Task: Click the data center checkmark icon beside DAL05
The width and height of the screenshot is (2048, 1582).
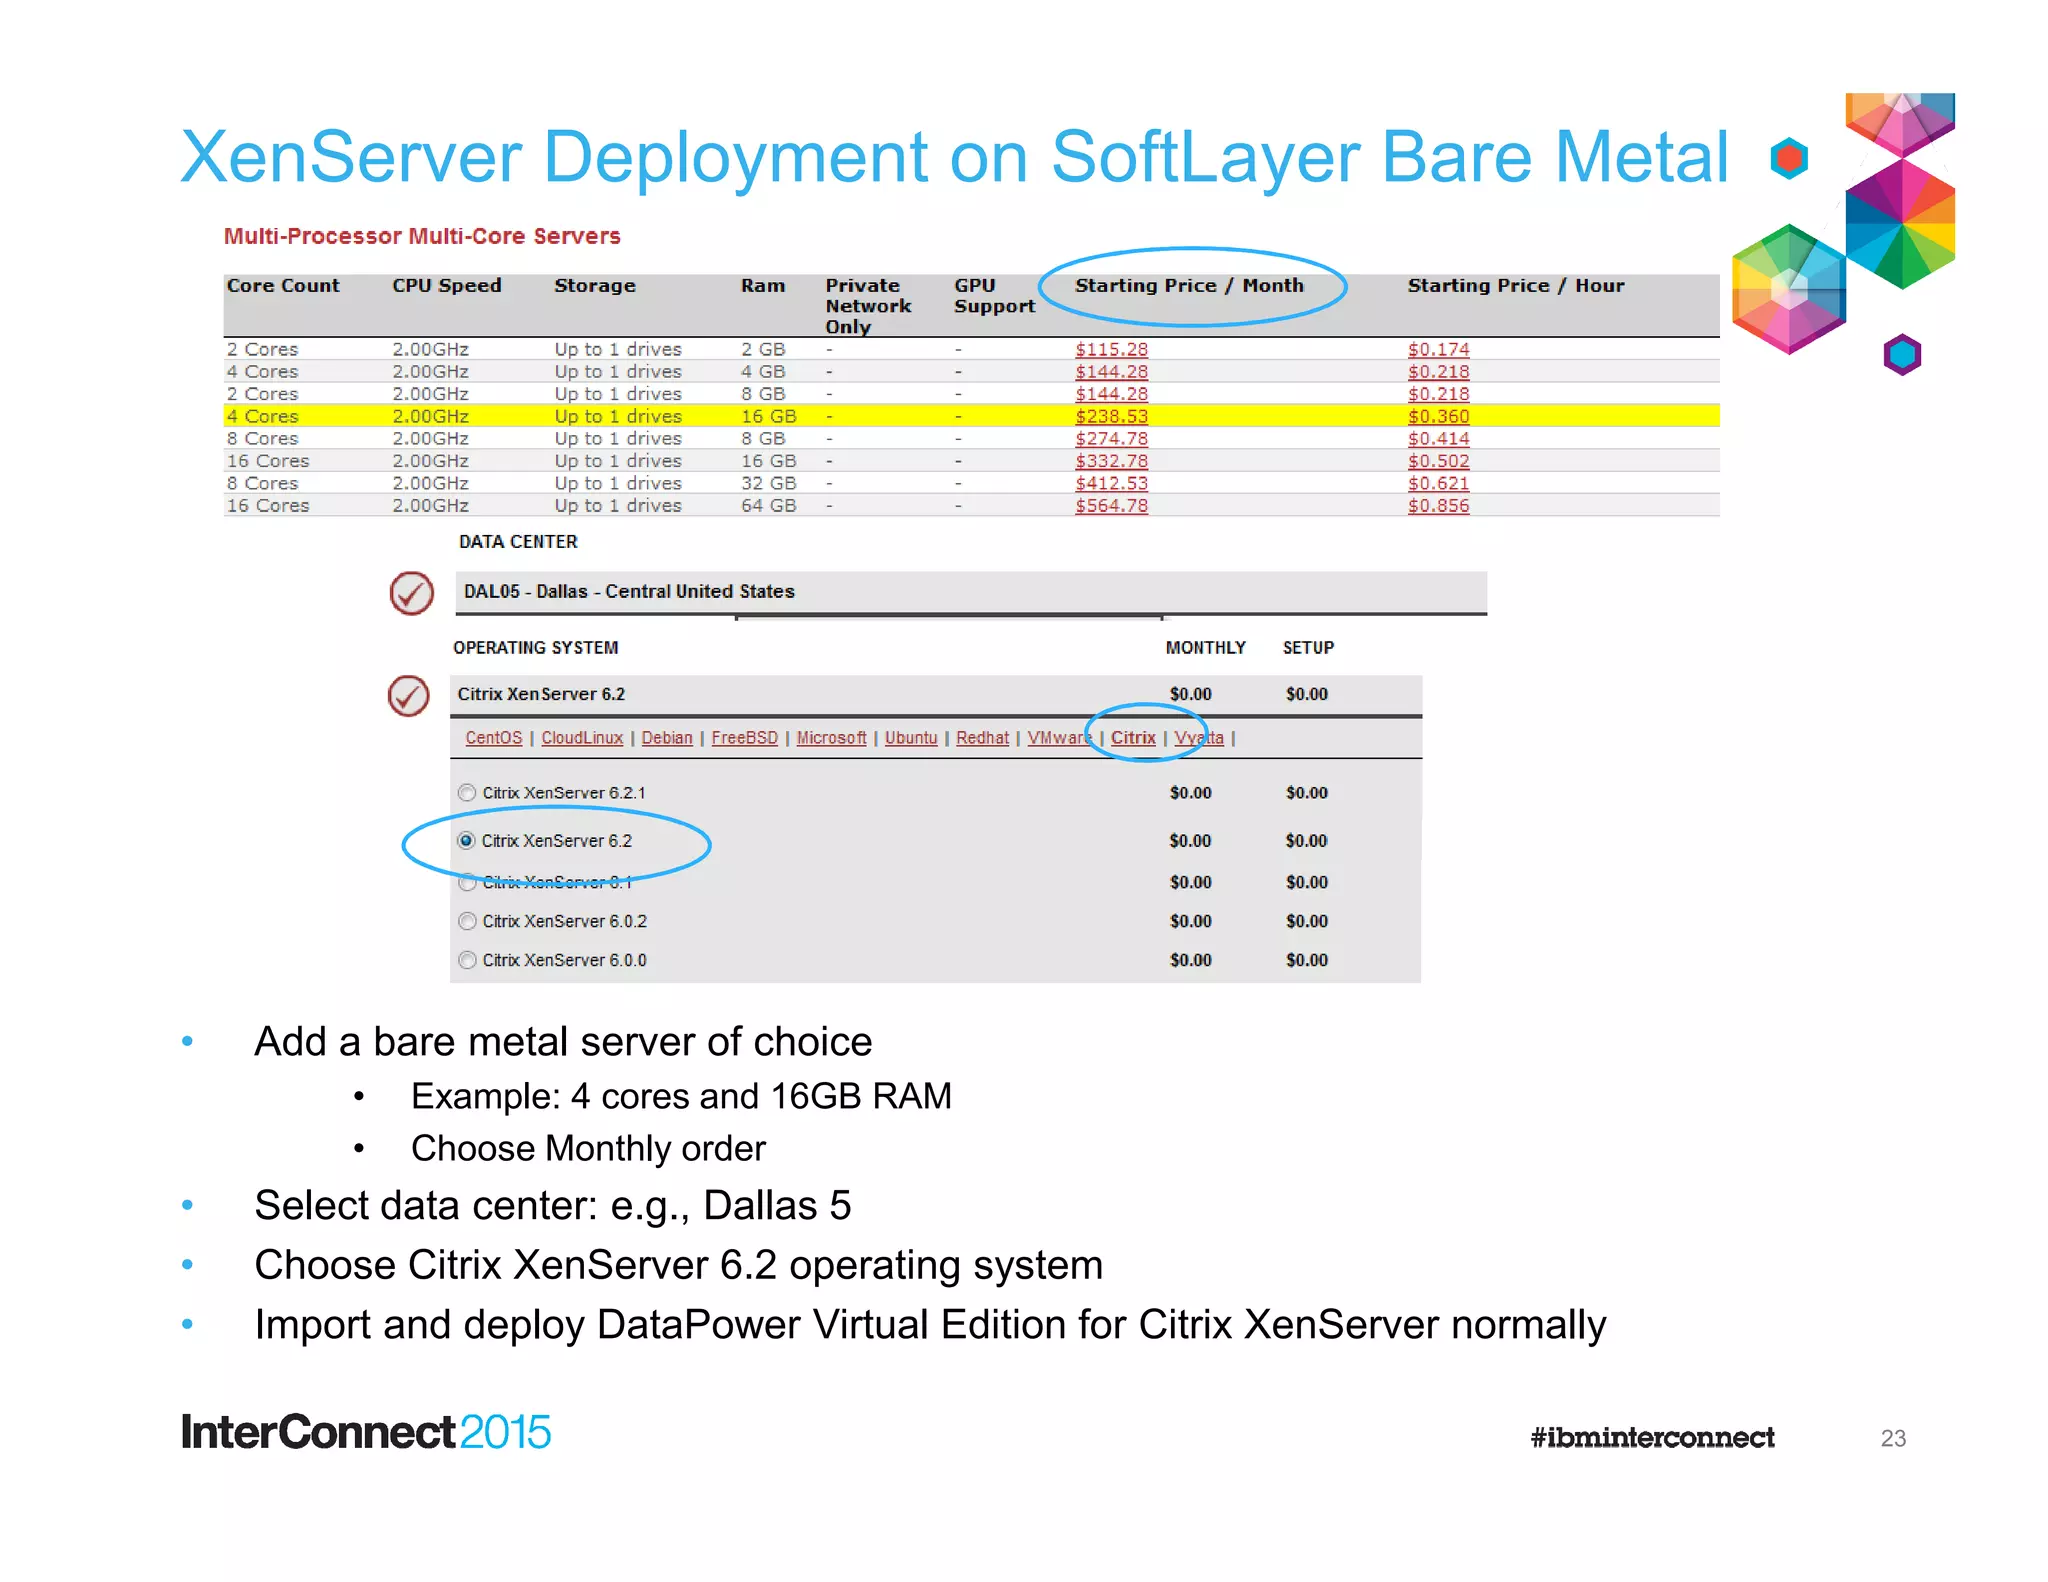Action: point(411,593)
